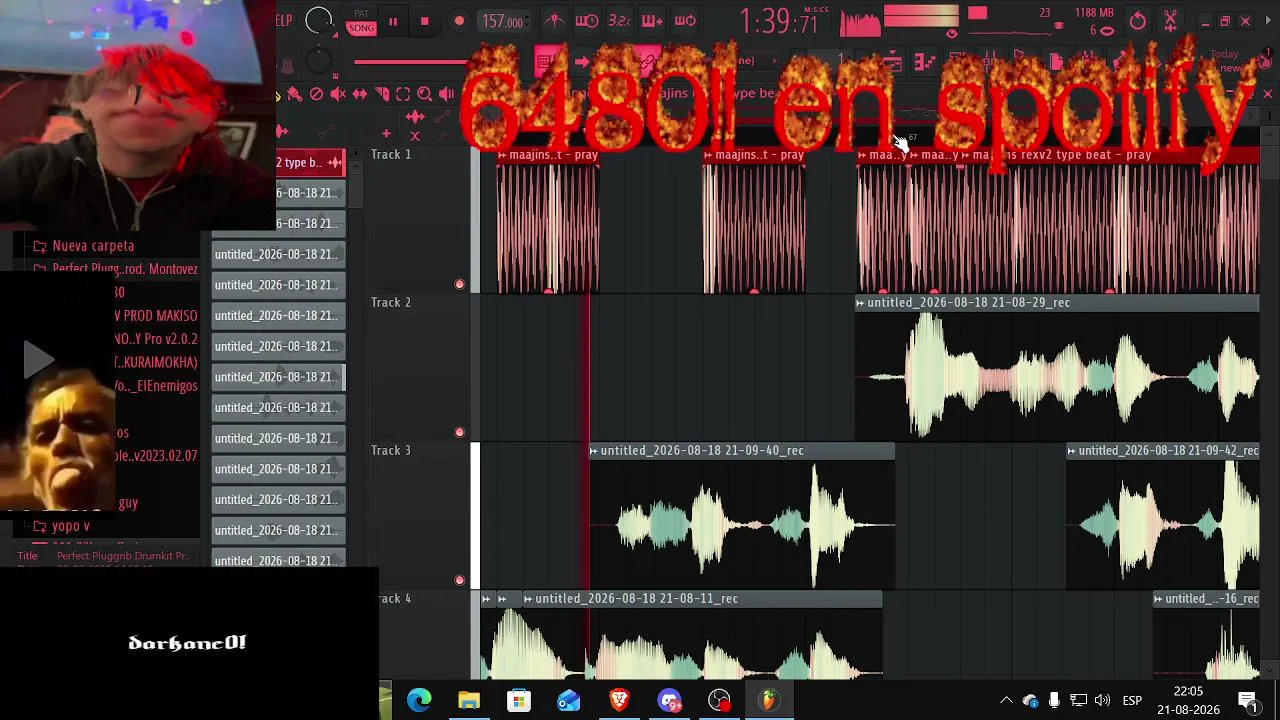Select the Zoom playlist tool

click(425, 94)
